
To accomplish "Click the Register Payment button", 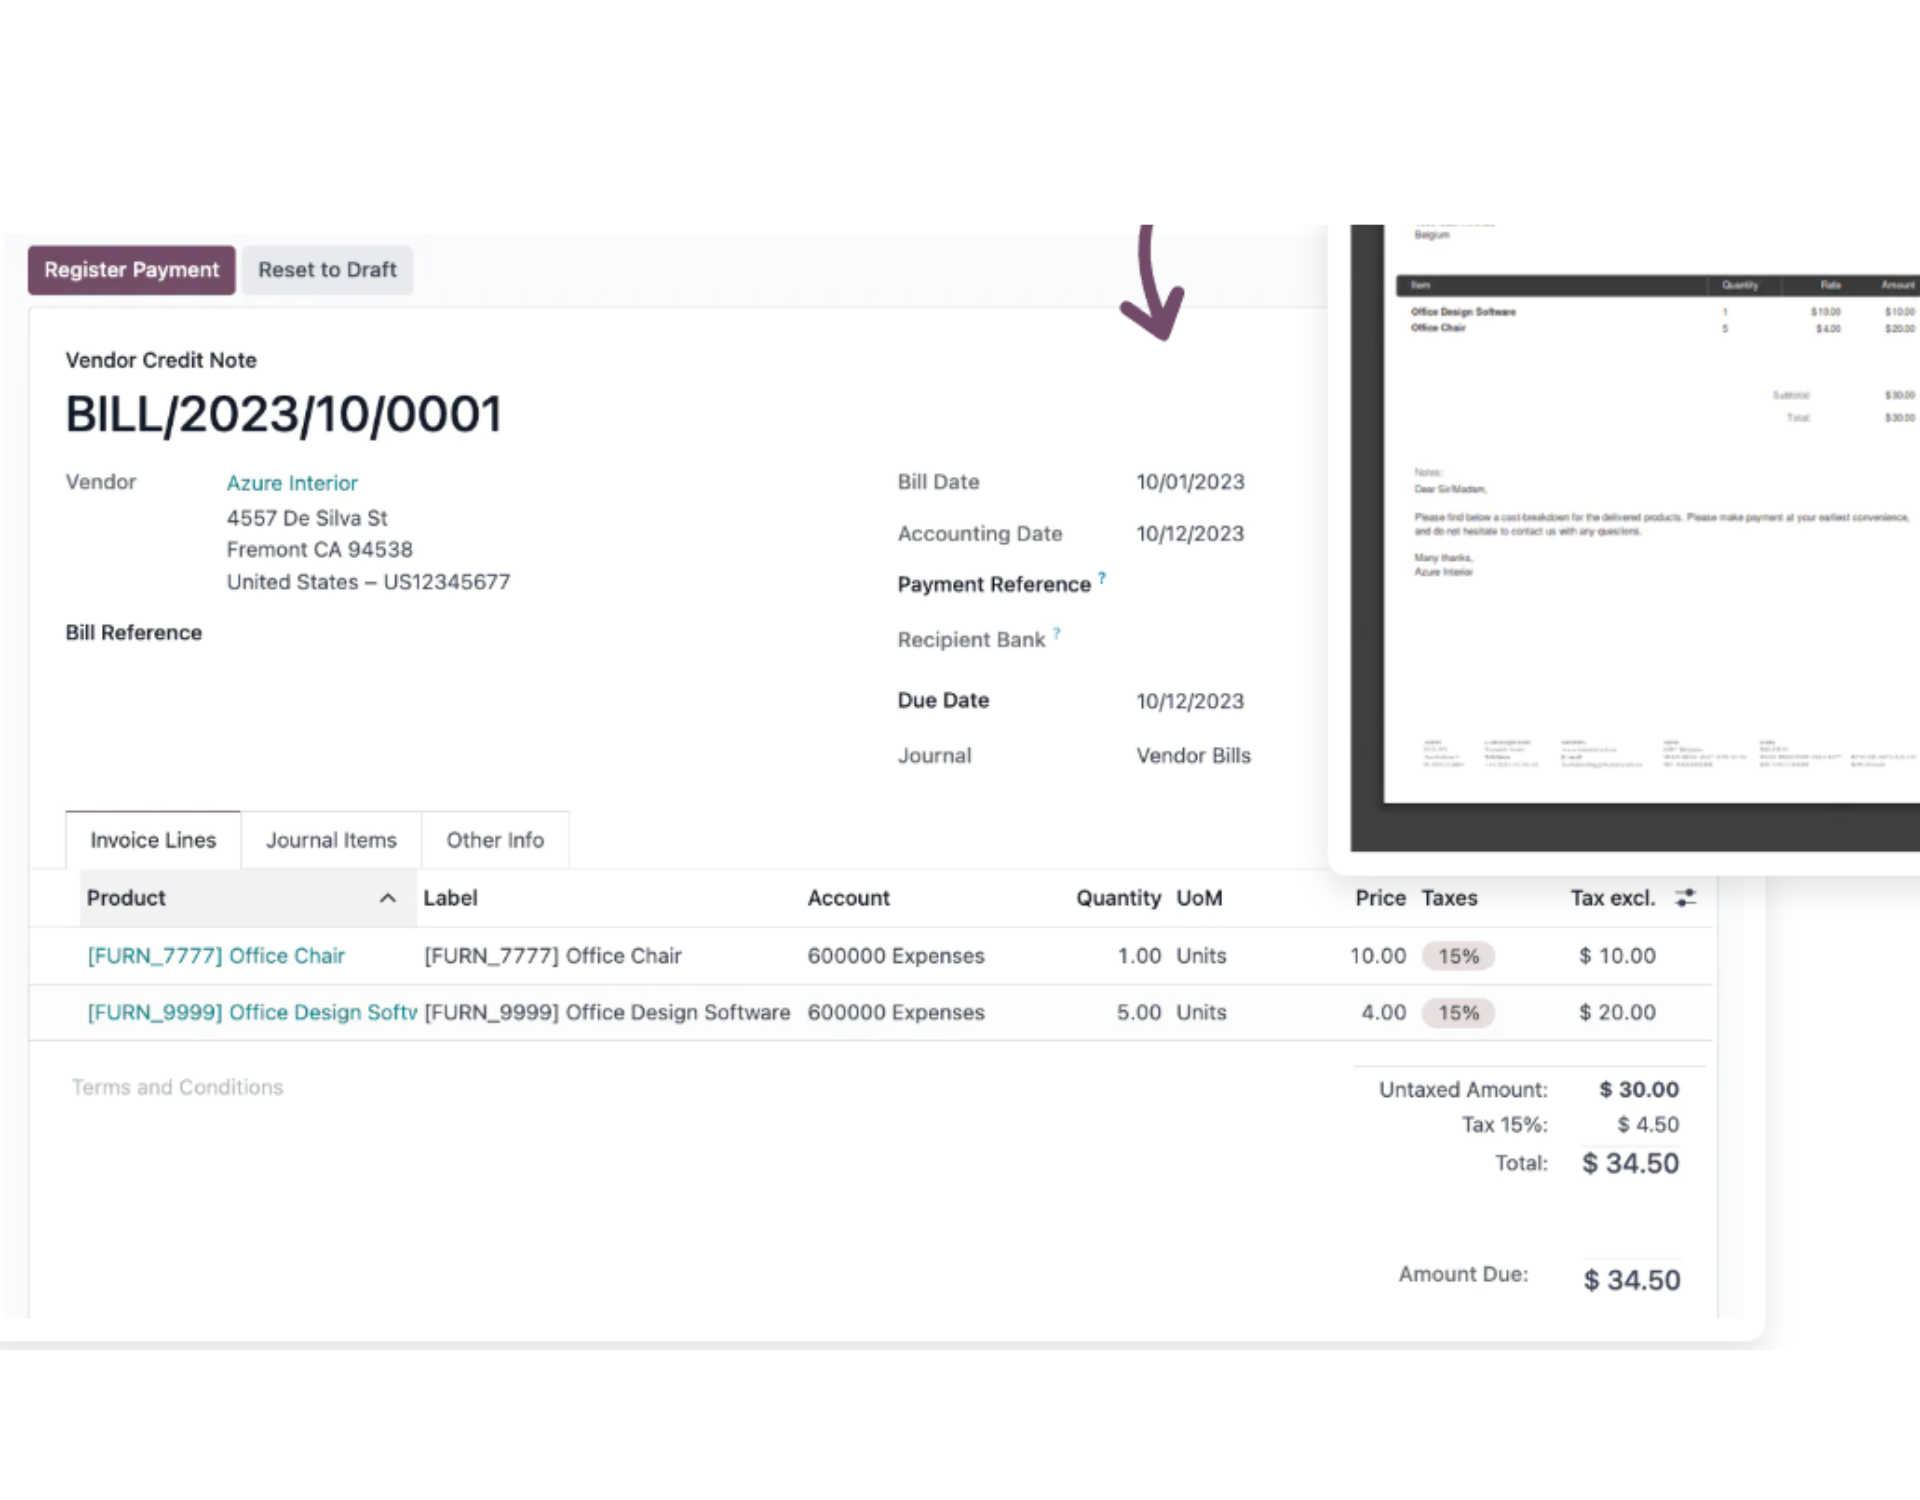I will 131,270.
